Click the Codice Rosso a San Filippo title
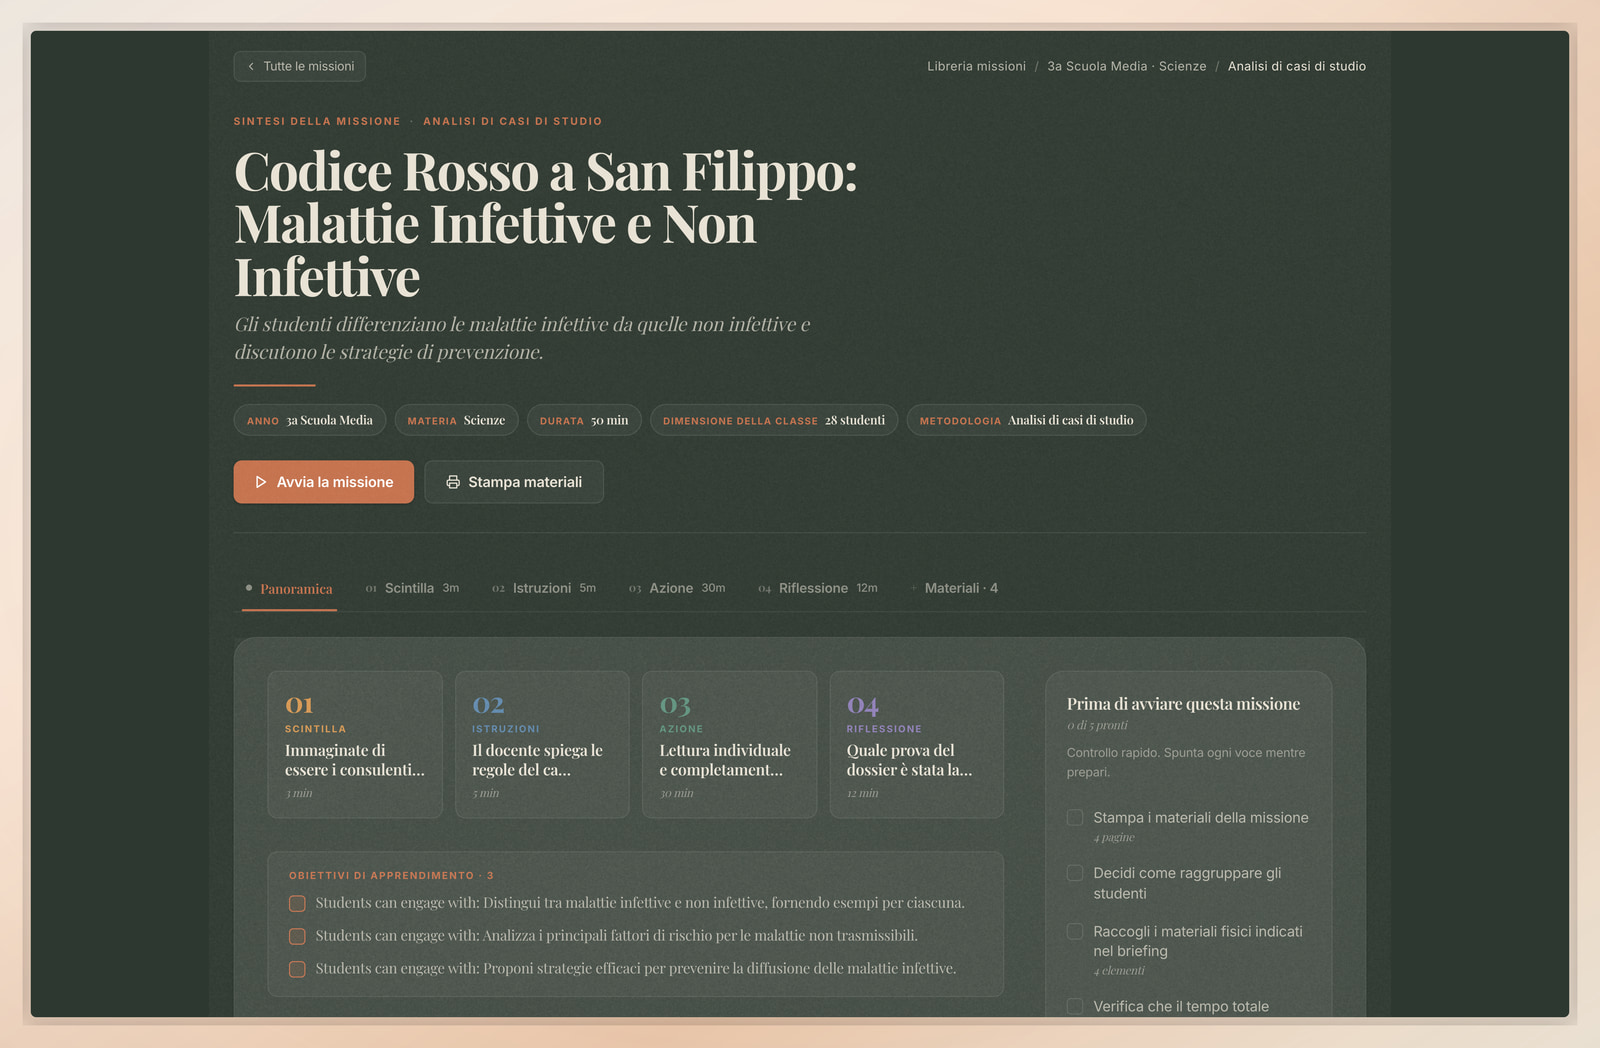Viewport: 1600px width, 1048px height. (x=546, y=224)
